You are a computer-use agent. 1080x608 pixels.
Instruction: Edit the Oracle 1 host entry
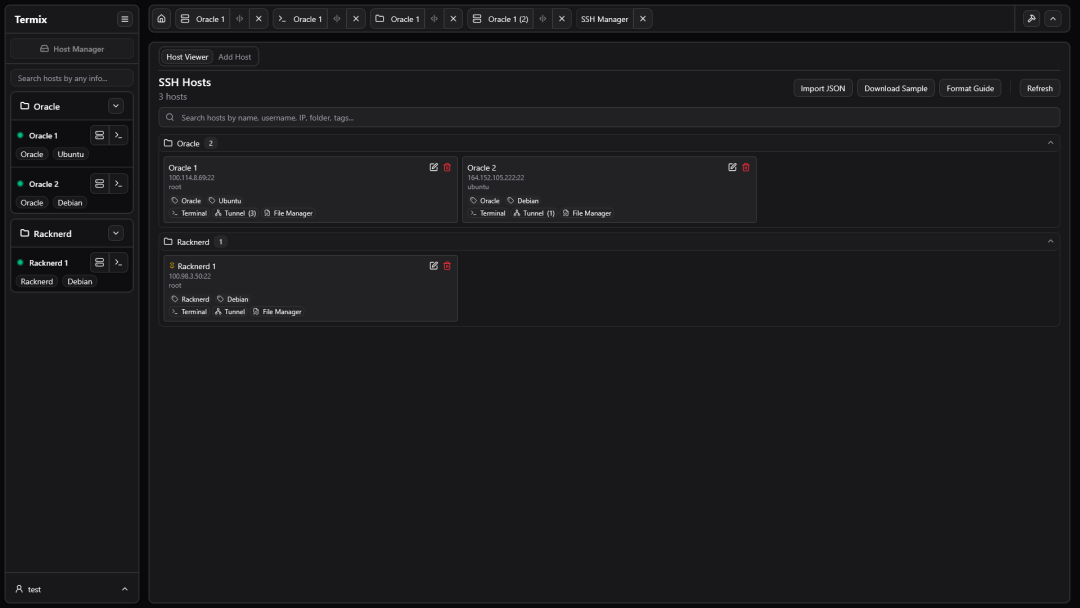coord(434,167)
